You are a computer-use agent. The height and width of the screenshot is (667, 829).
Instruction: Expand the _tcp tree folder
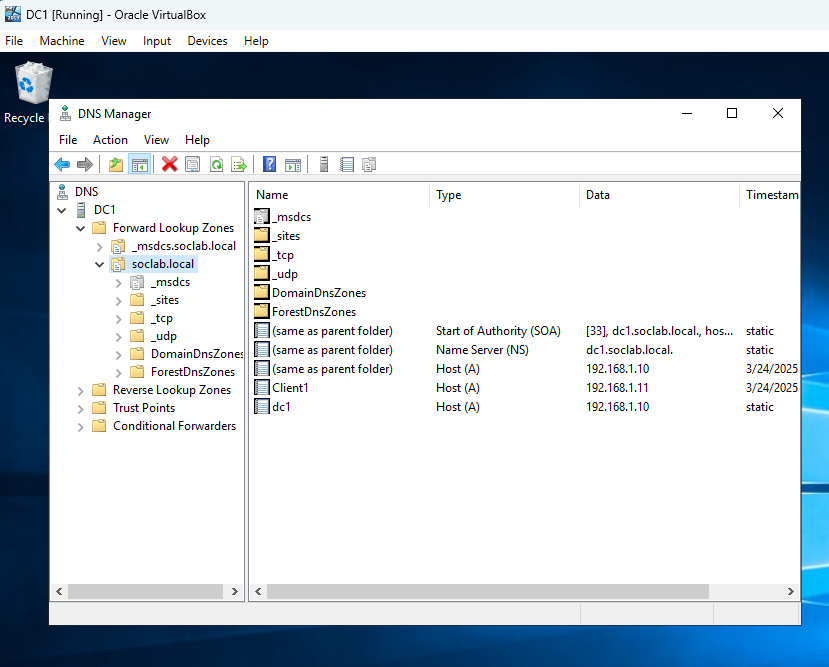click(x=118, y=319)
